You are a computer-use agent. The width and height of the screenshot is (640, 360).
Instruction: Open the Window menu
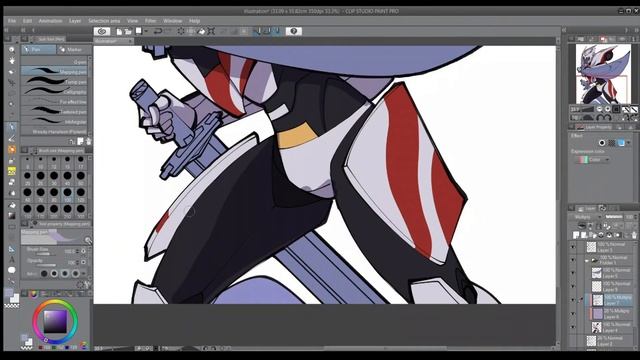pos(173,20)
